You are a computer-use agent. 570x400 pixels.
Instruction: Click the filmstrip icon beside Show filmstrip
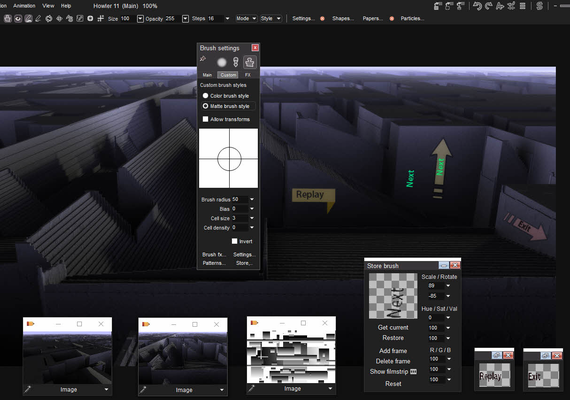(x=413, y=372)
